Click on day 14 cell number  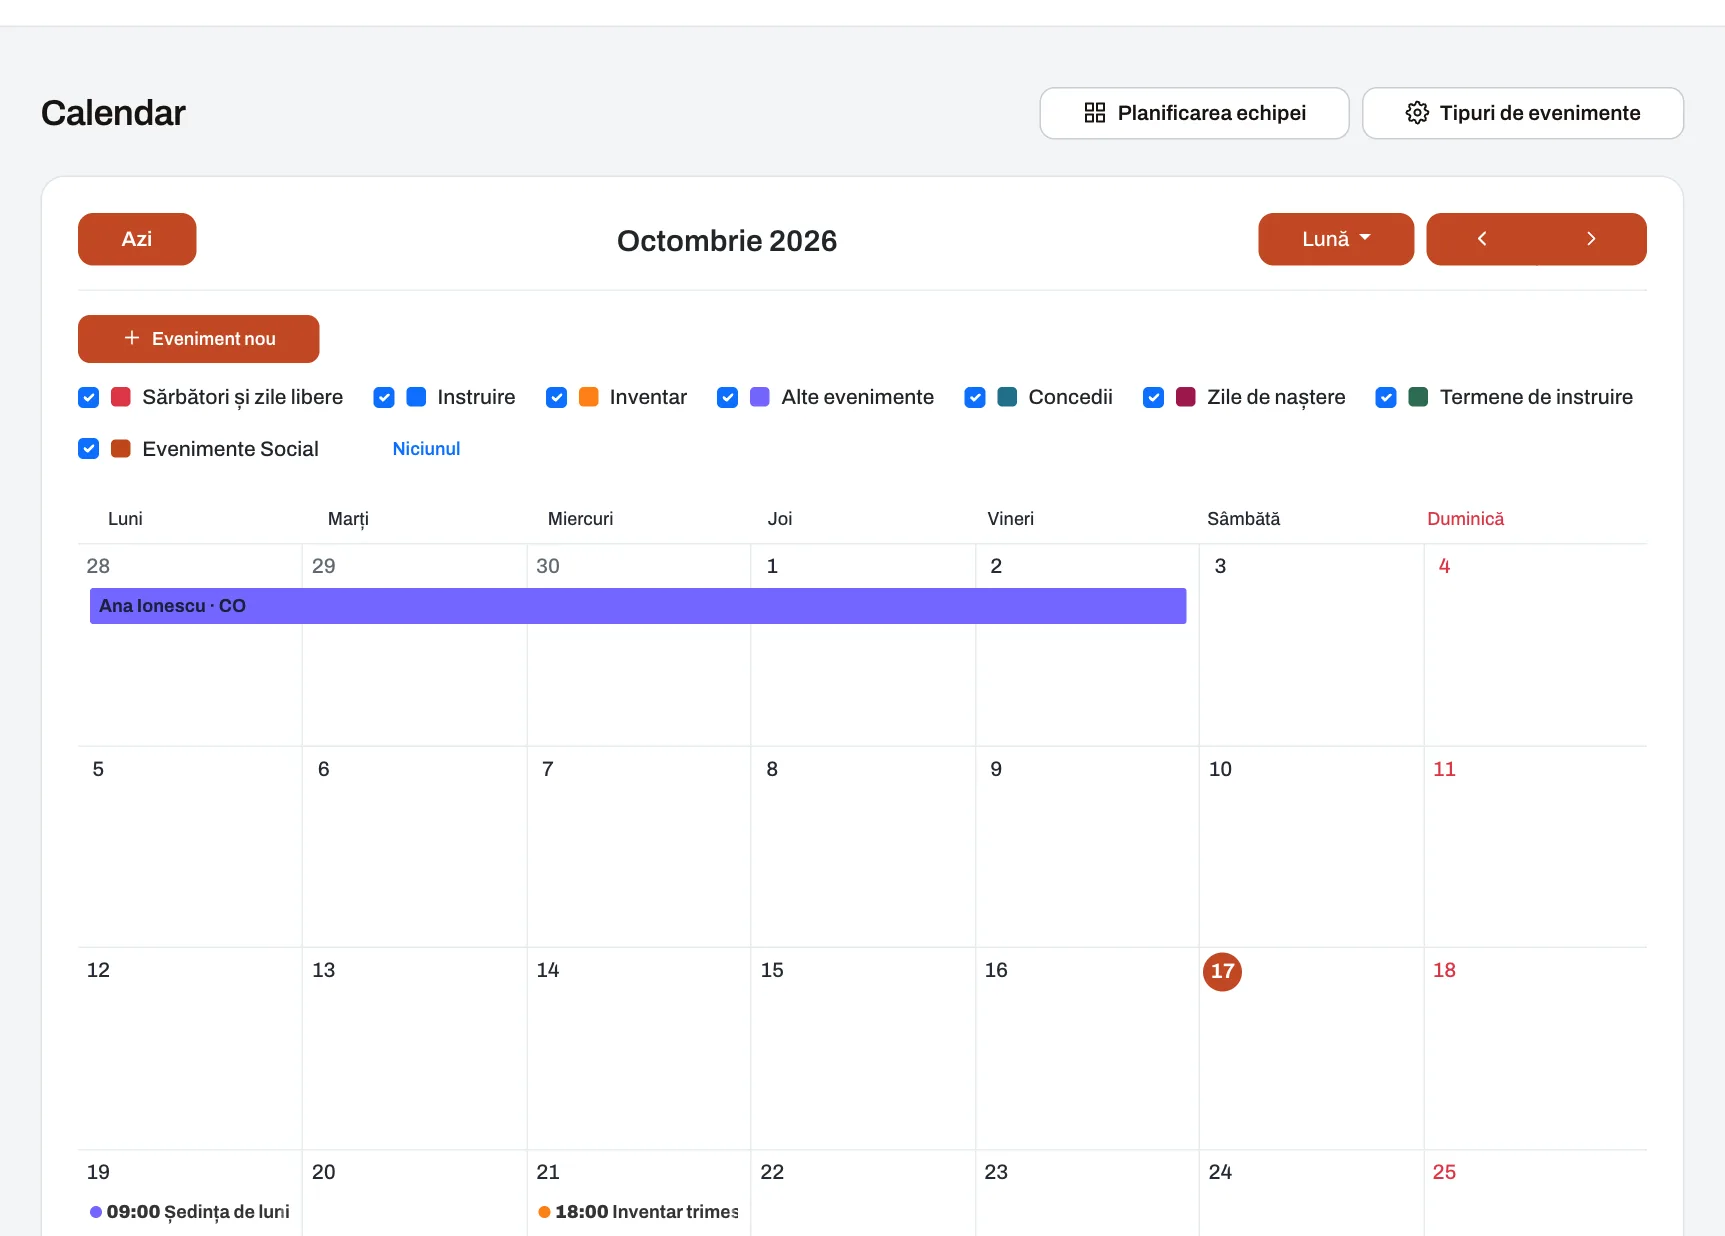click(548, 970)
